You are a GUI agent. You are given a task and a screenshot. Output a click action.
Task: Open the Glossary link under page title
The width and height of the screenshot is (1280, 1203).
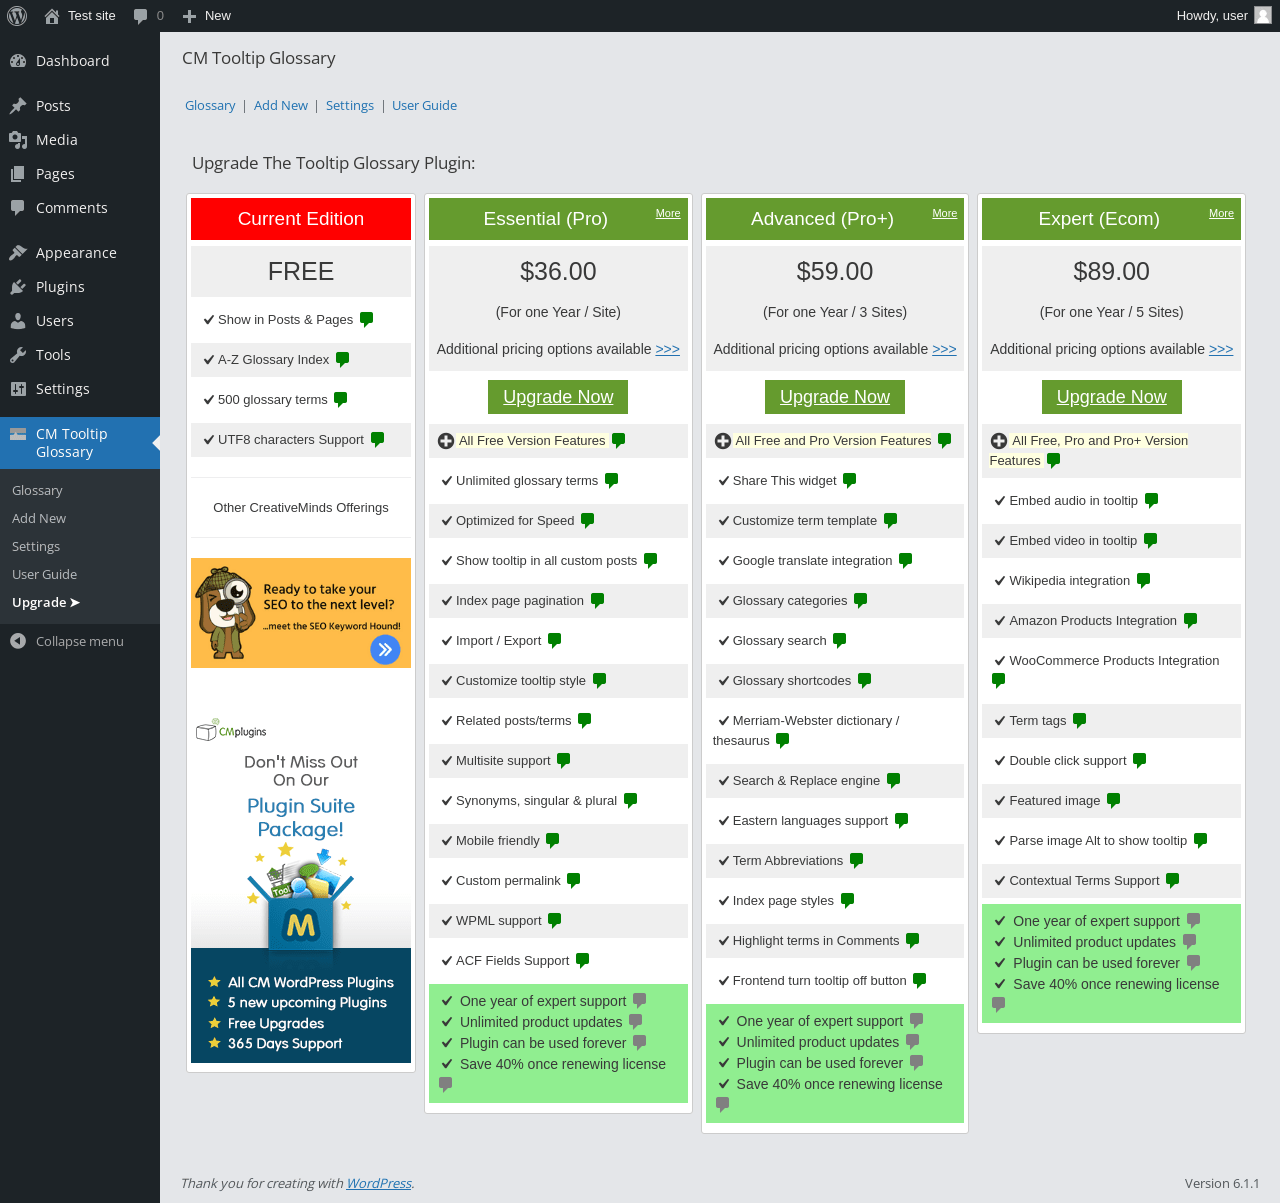point(210,106)
